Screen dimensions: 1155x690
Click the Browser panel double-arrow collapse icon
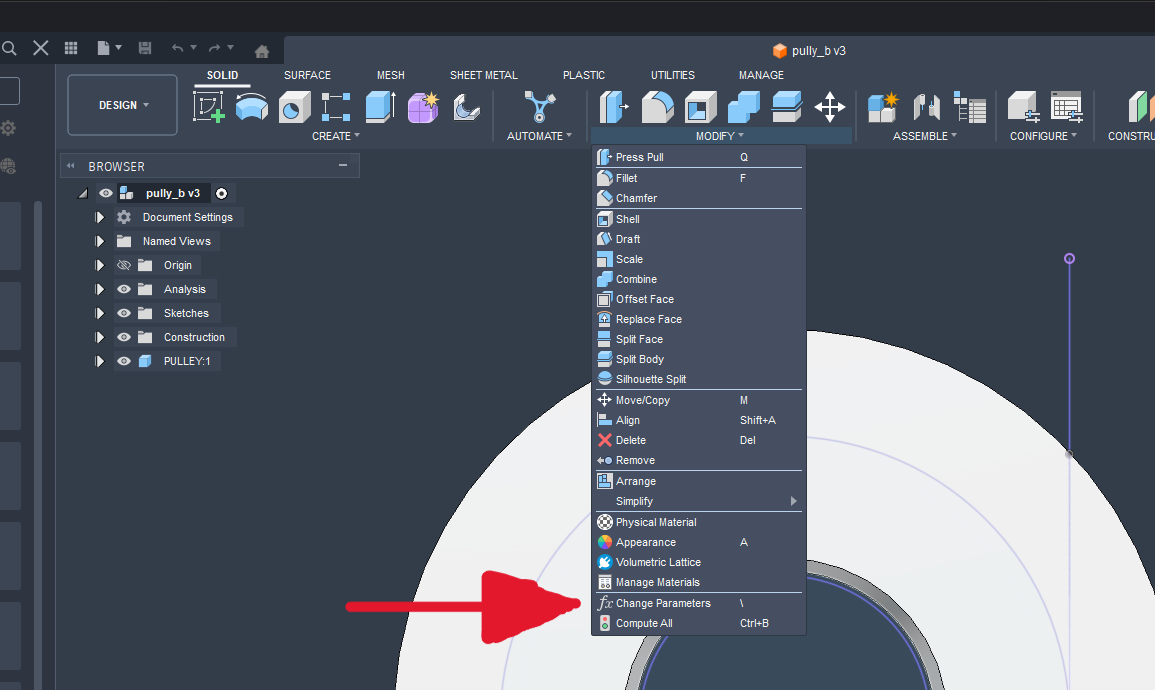[71, 166]
